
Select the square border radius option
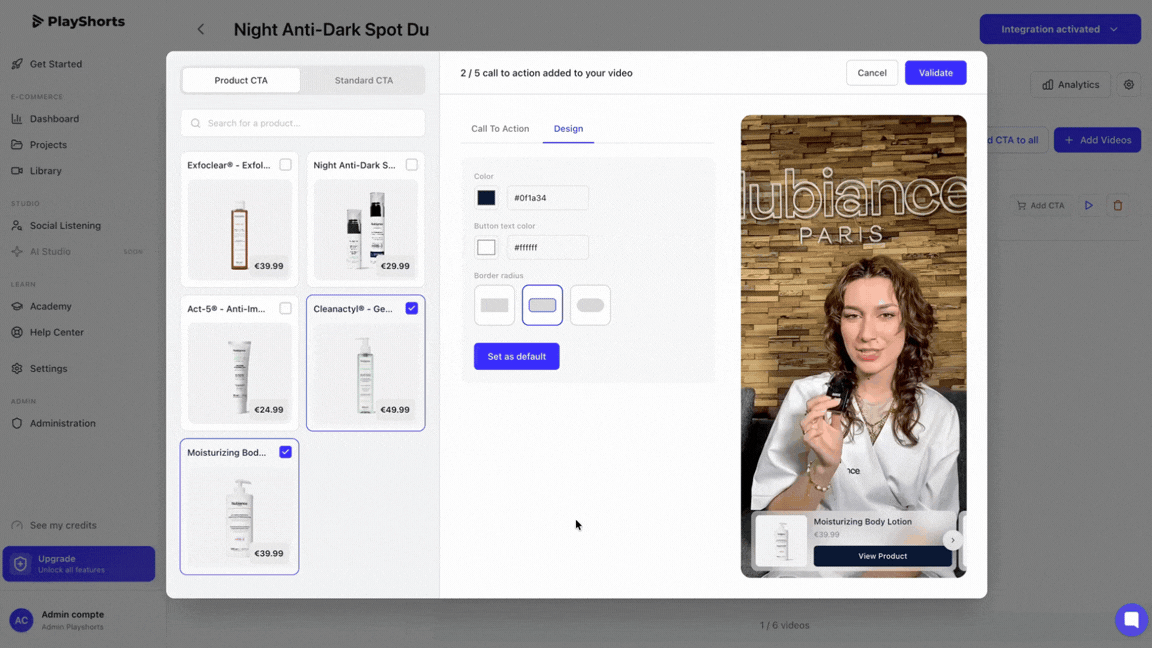494,305
